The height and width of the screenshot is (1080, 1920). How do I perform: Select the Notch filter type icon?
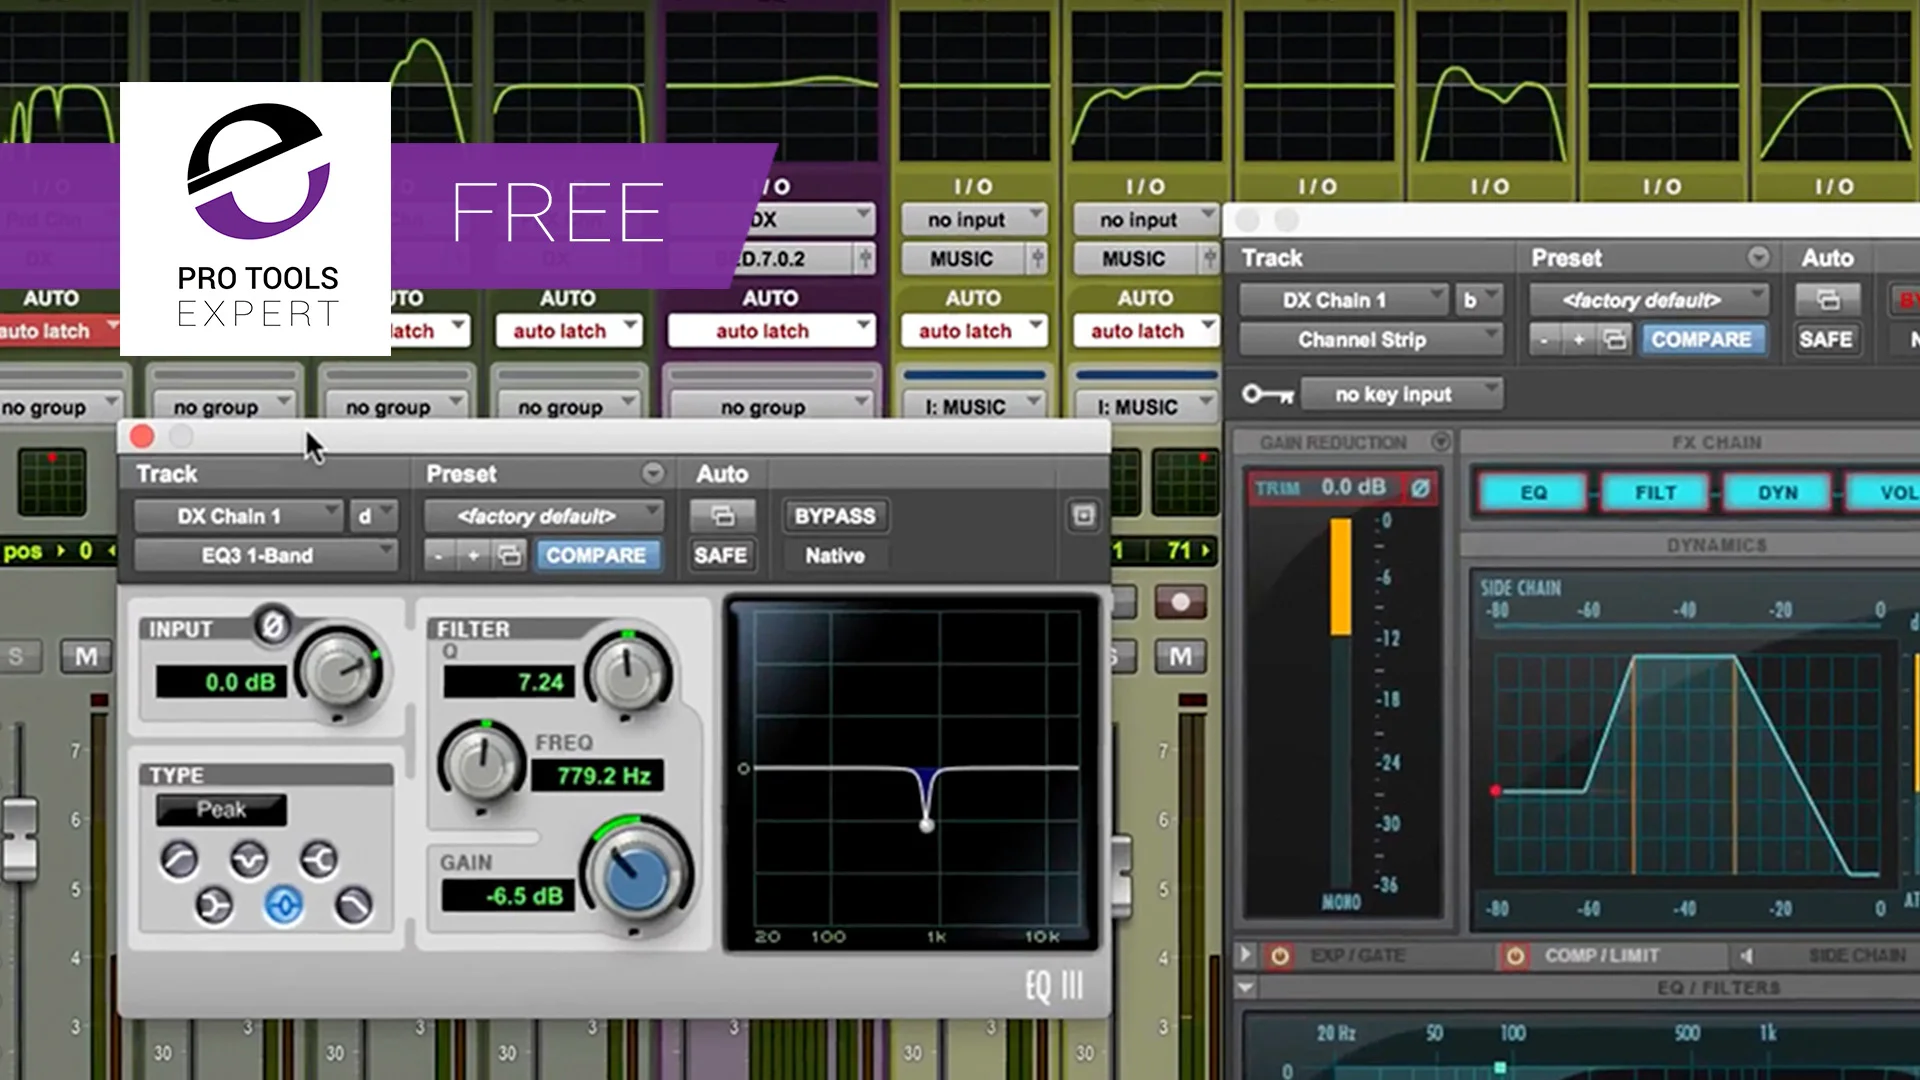pyautogui.click(x=250, y=859)
